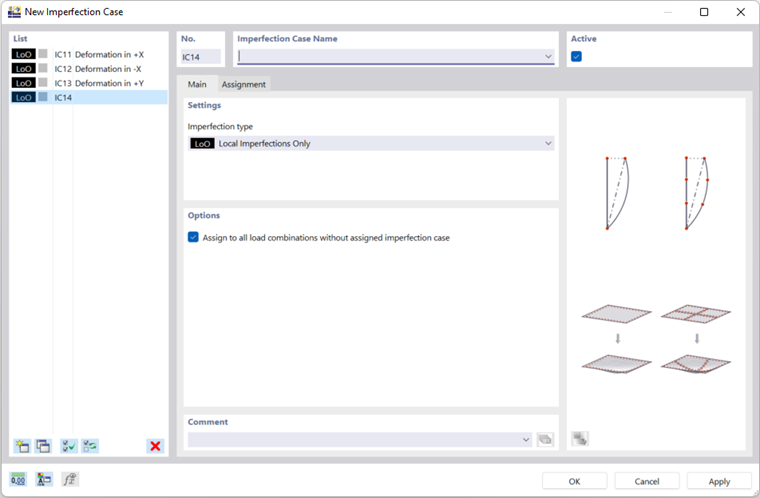This screenshot has width=760, height=498.
Task: Delete selected case with red X
Action: pyautogui.click(x=155, y=446)
